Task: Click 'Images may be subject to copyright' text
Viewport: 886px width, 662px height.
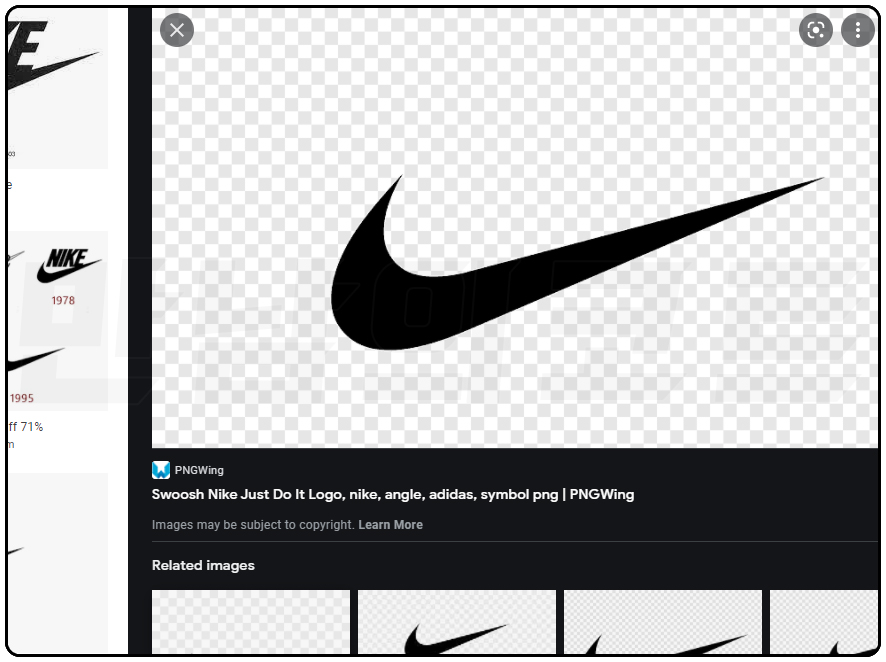Action: [x=253, y=525]
